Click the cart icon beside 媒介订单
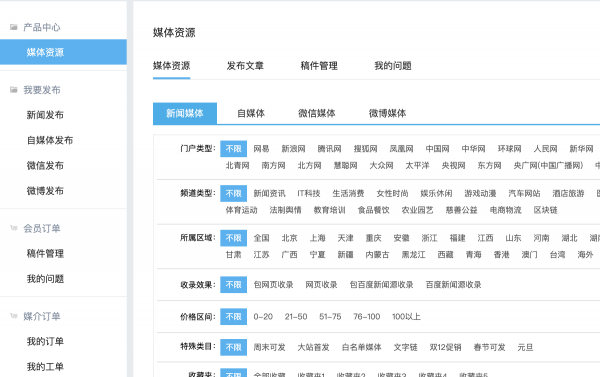 click(x=14, y=316)
